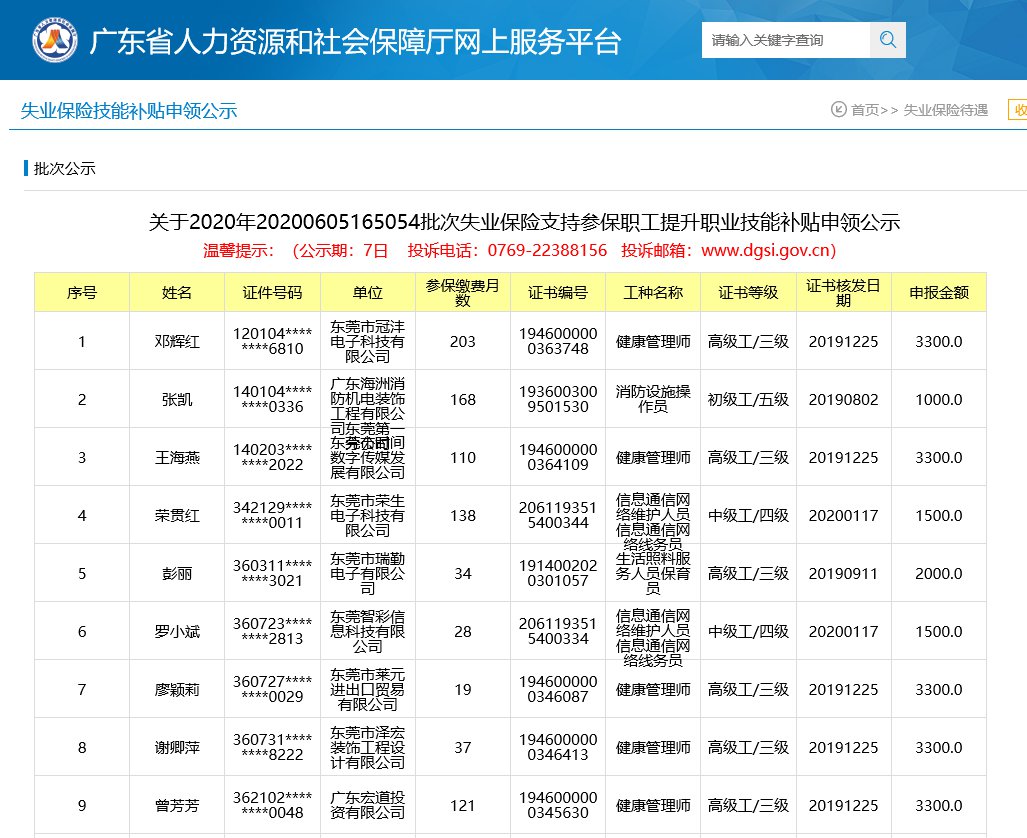Click the magnifier search icon
1027x838 pixels.
[888, 40]
